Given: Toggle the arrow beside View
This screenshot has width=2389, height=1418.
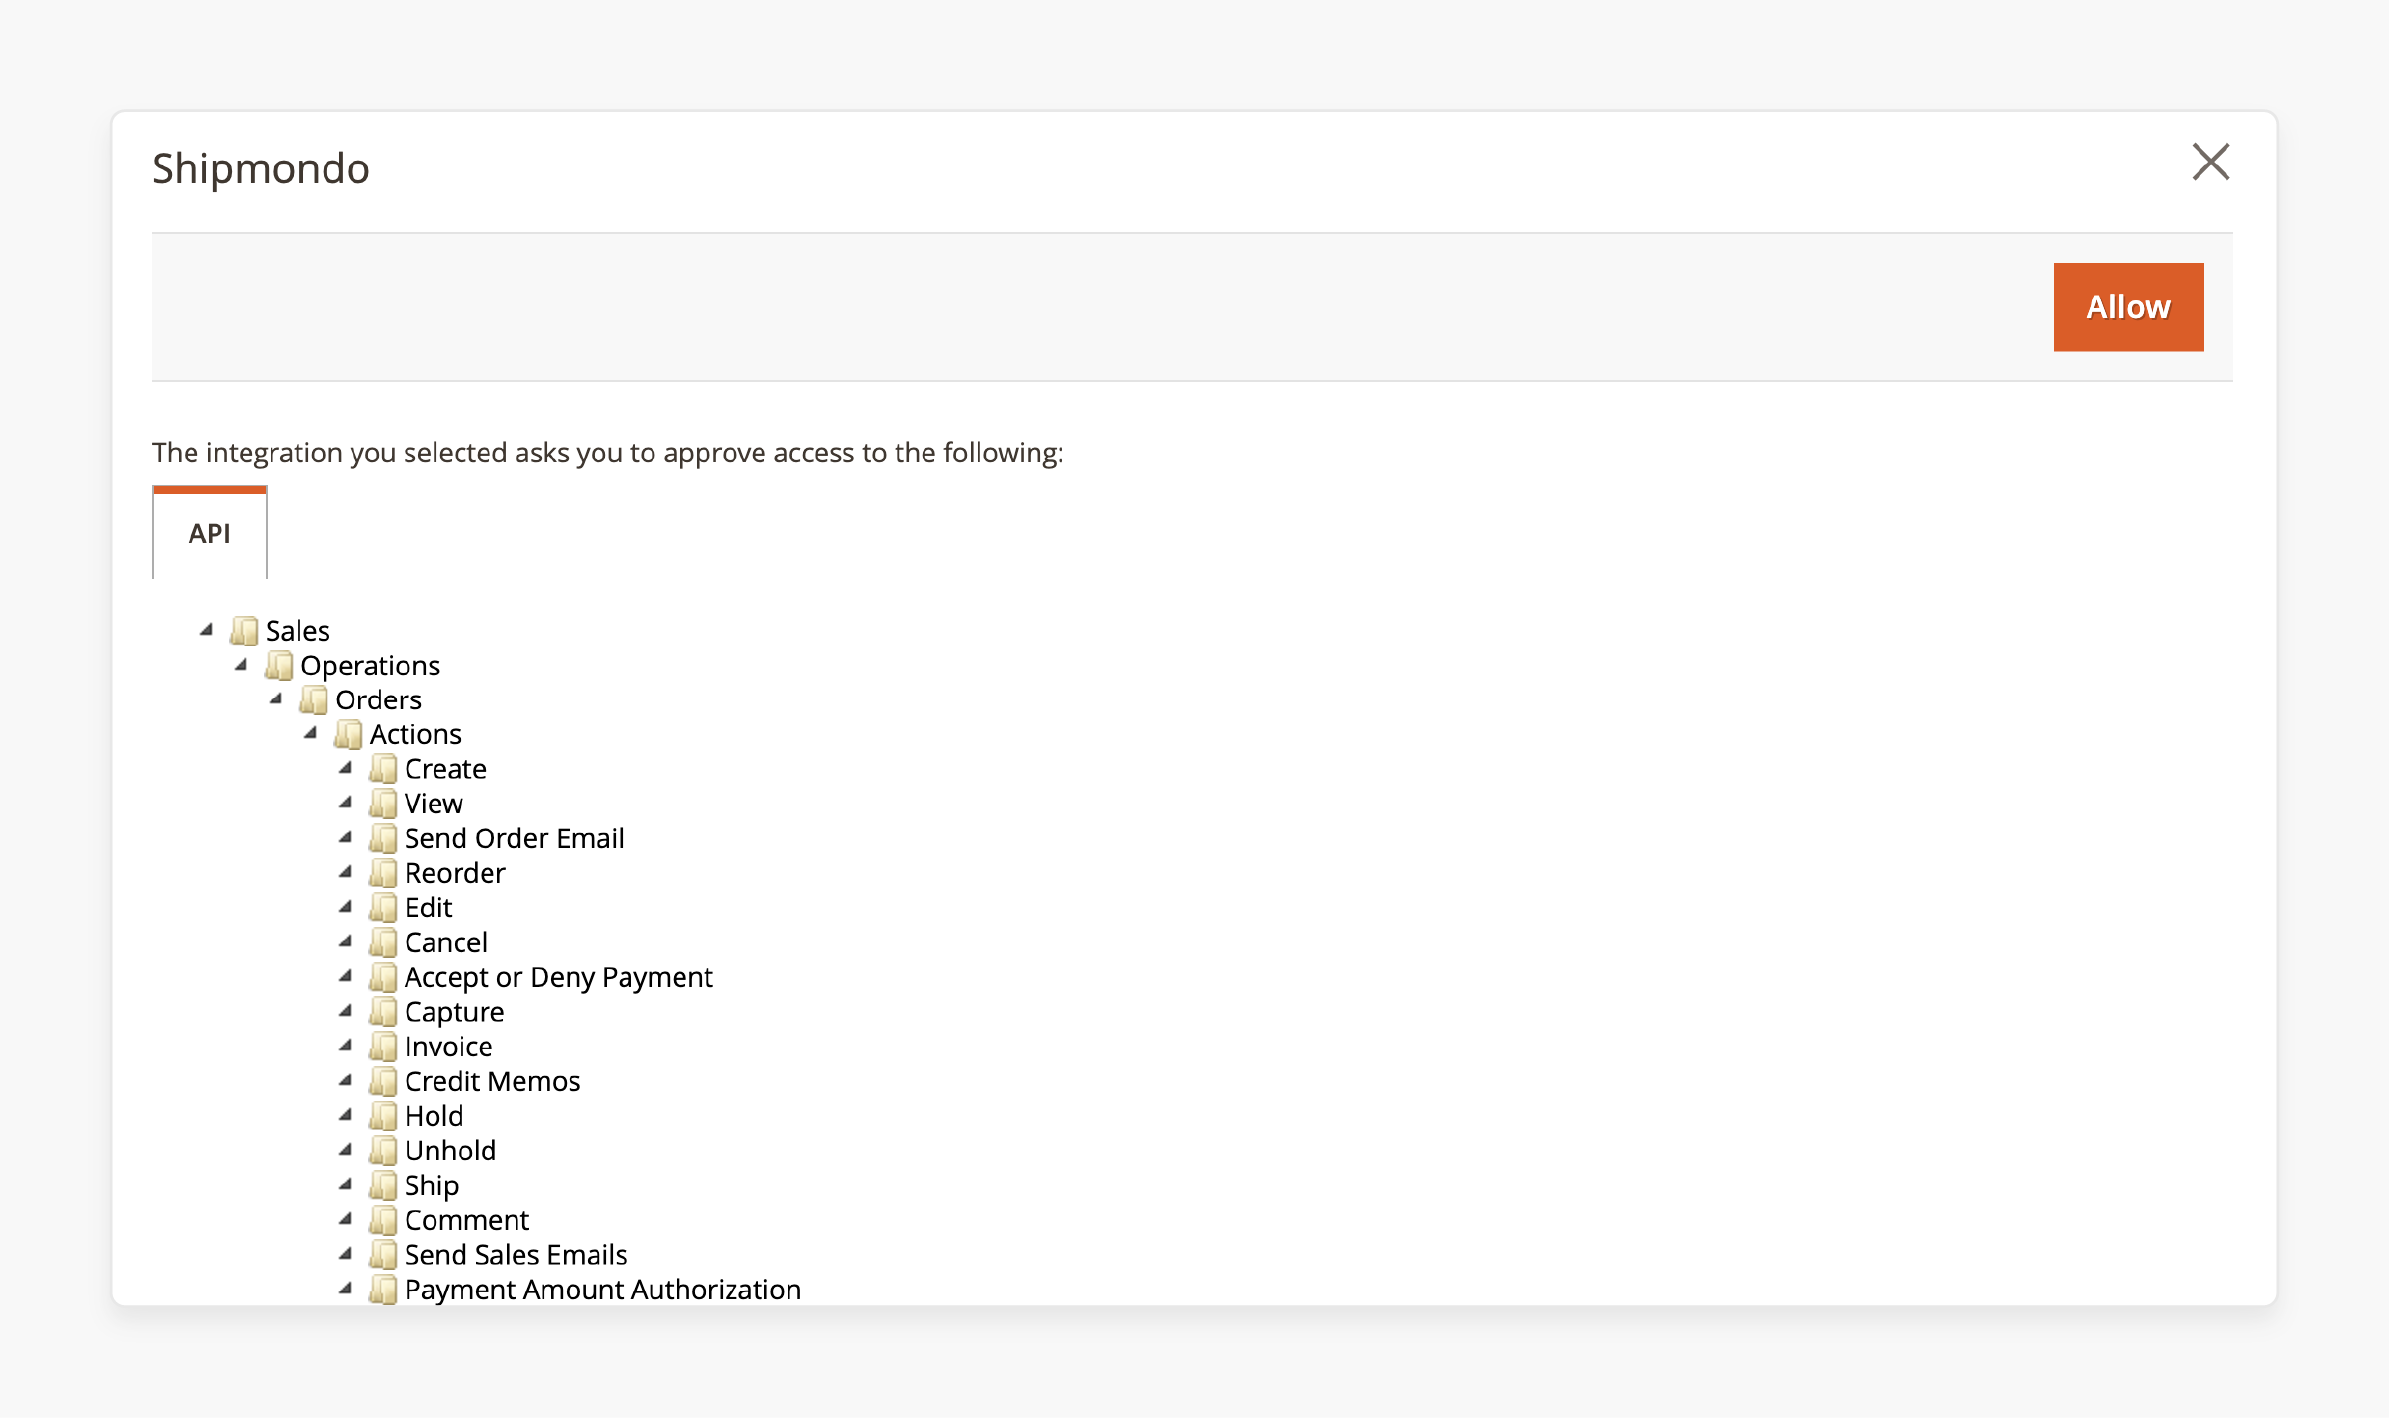Looking at the screenshot, I should click(346, 803).
